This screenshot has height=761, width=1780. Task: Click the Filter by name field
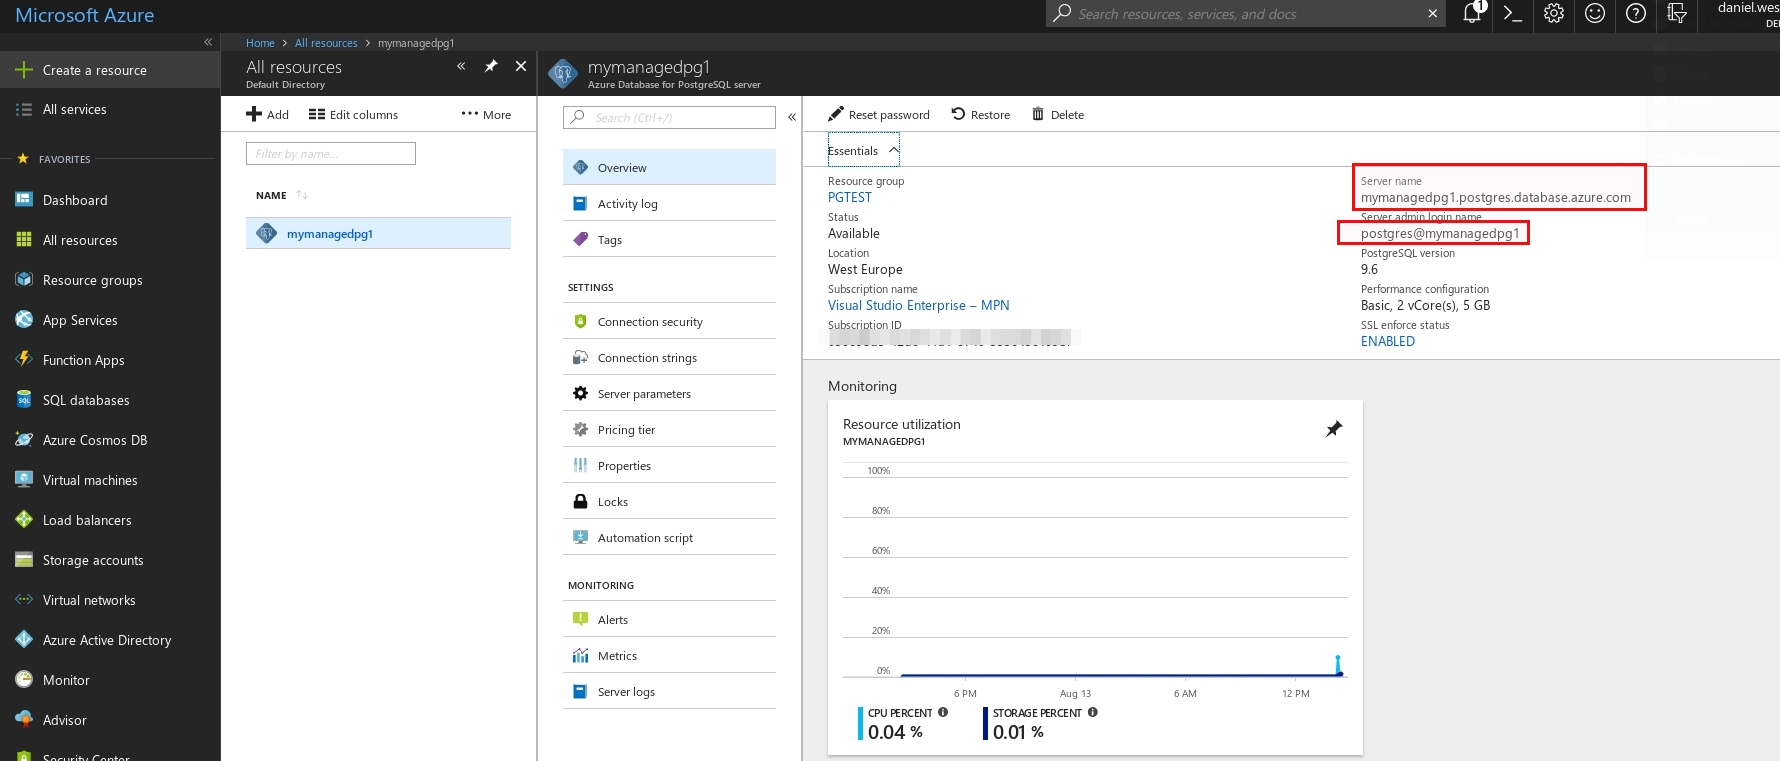tap(331, 153)
